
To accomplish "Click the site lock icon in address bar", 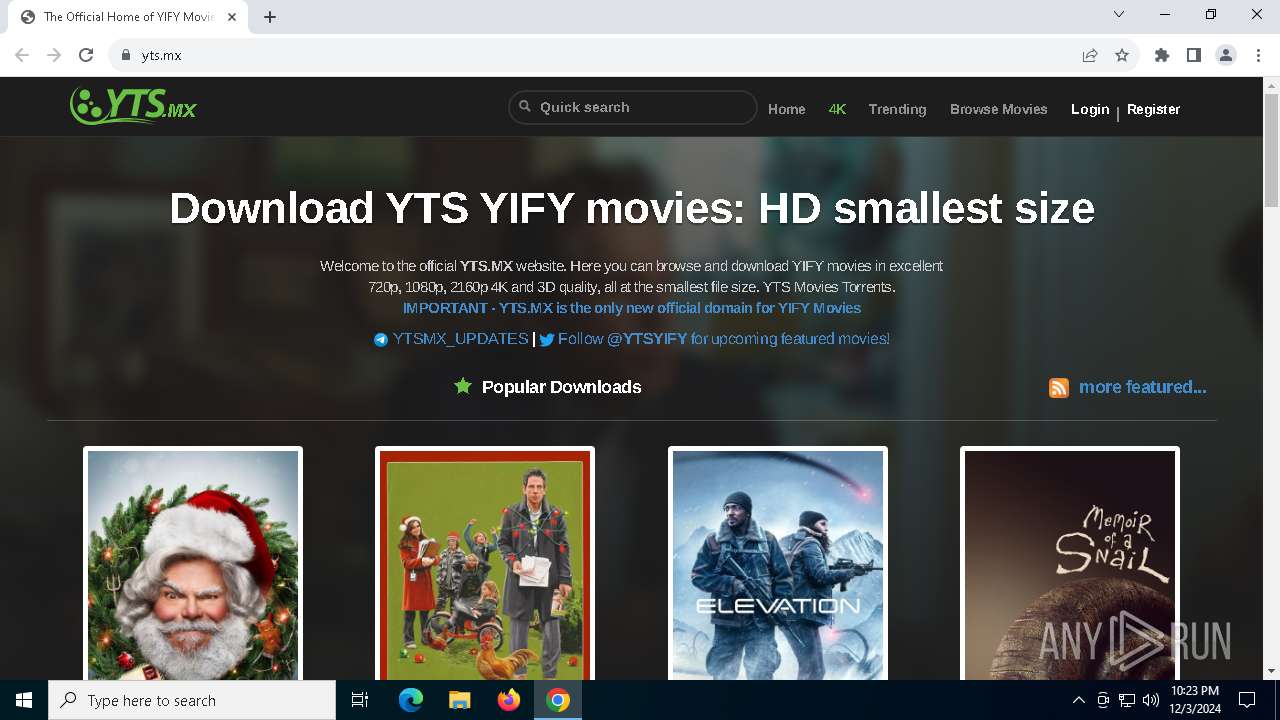I will point(126,55).
